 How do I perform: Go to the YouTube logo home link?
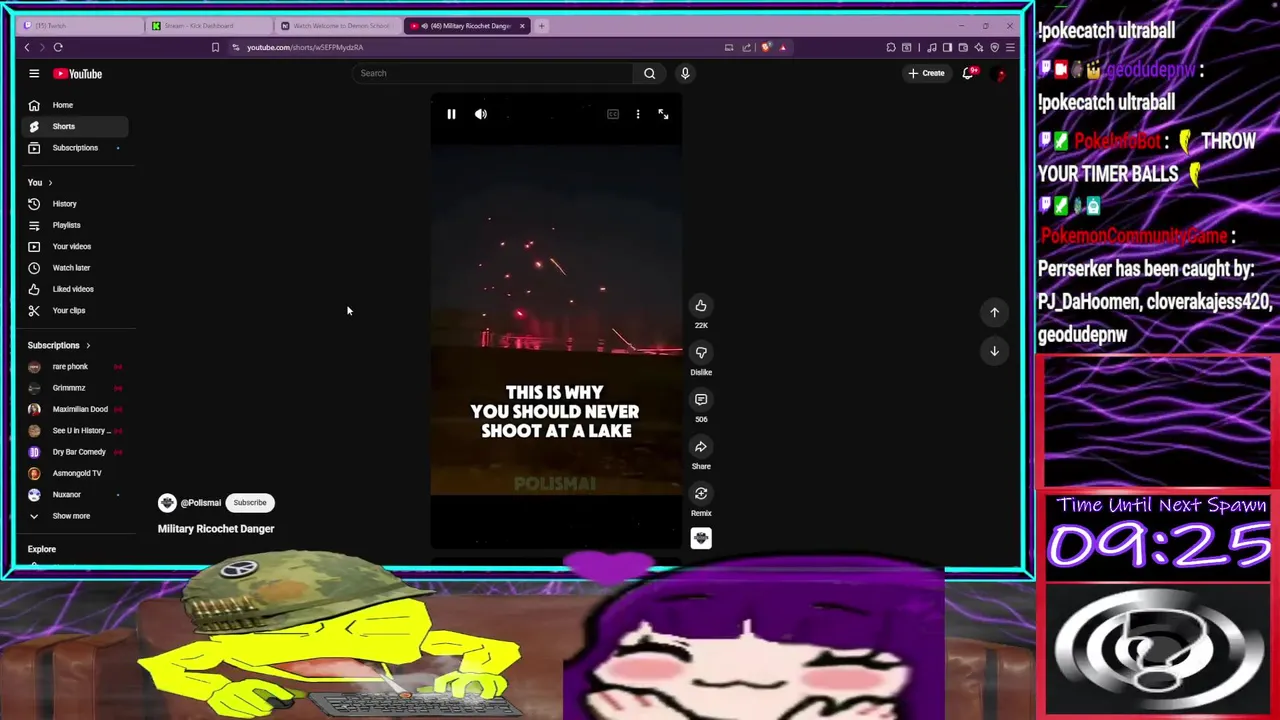click(x=78, y=74)
